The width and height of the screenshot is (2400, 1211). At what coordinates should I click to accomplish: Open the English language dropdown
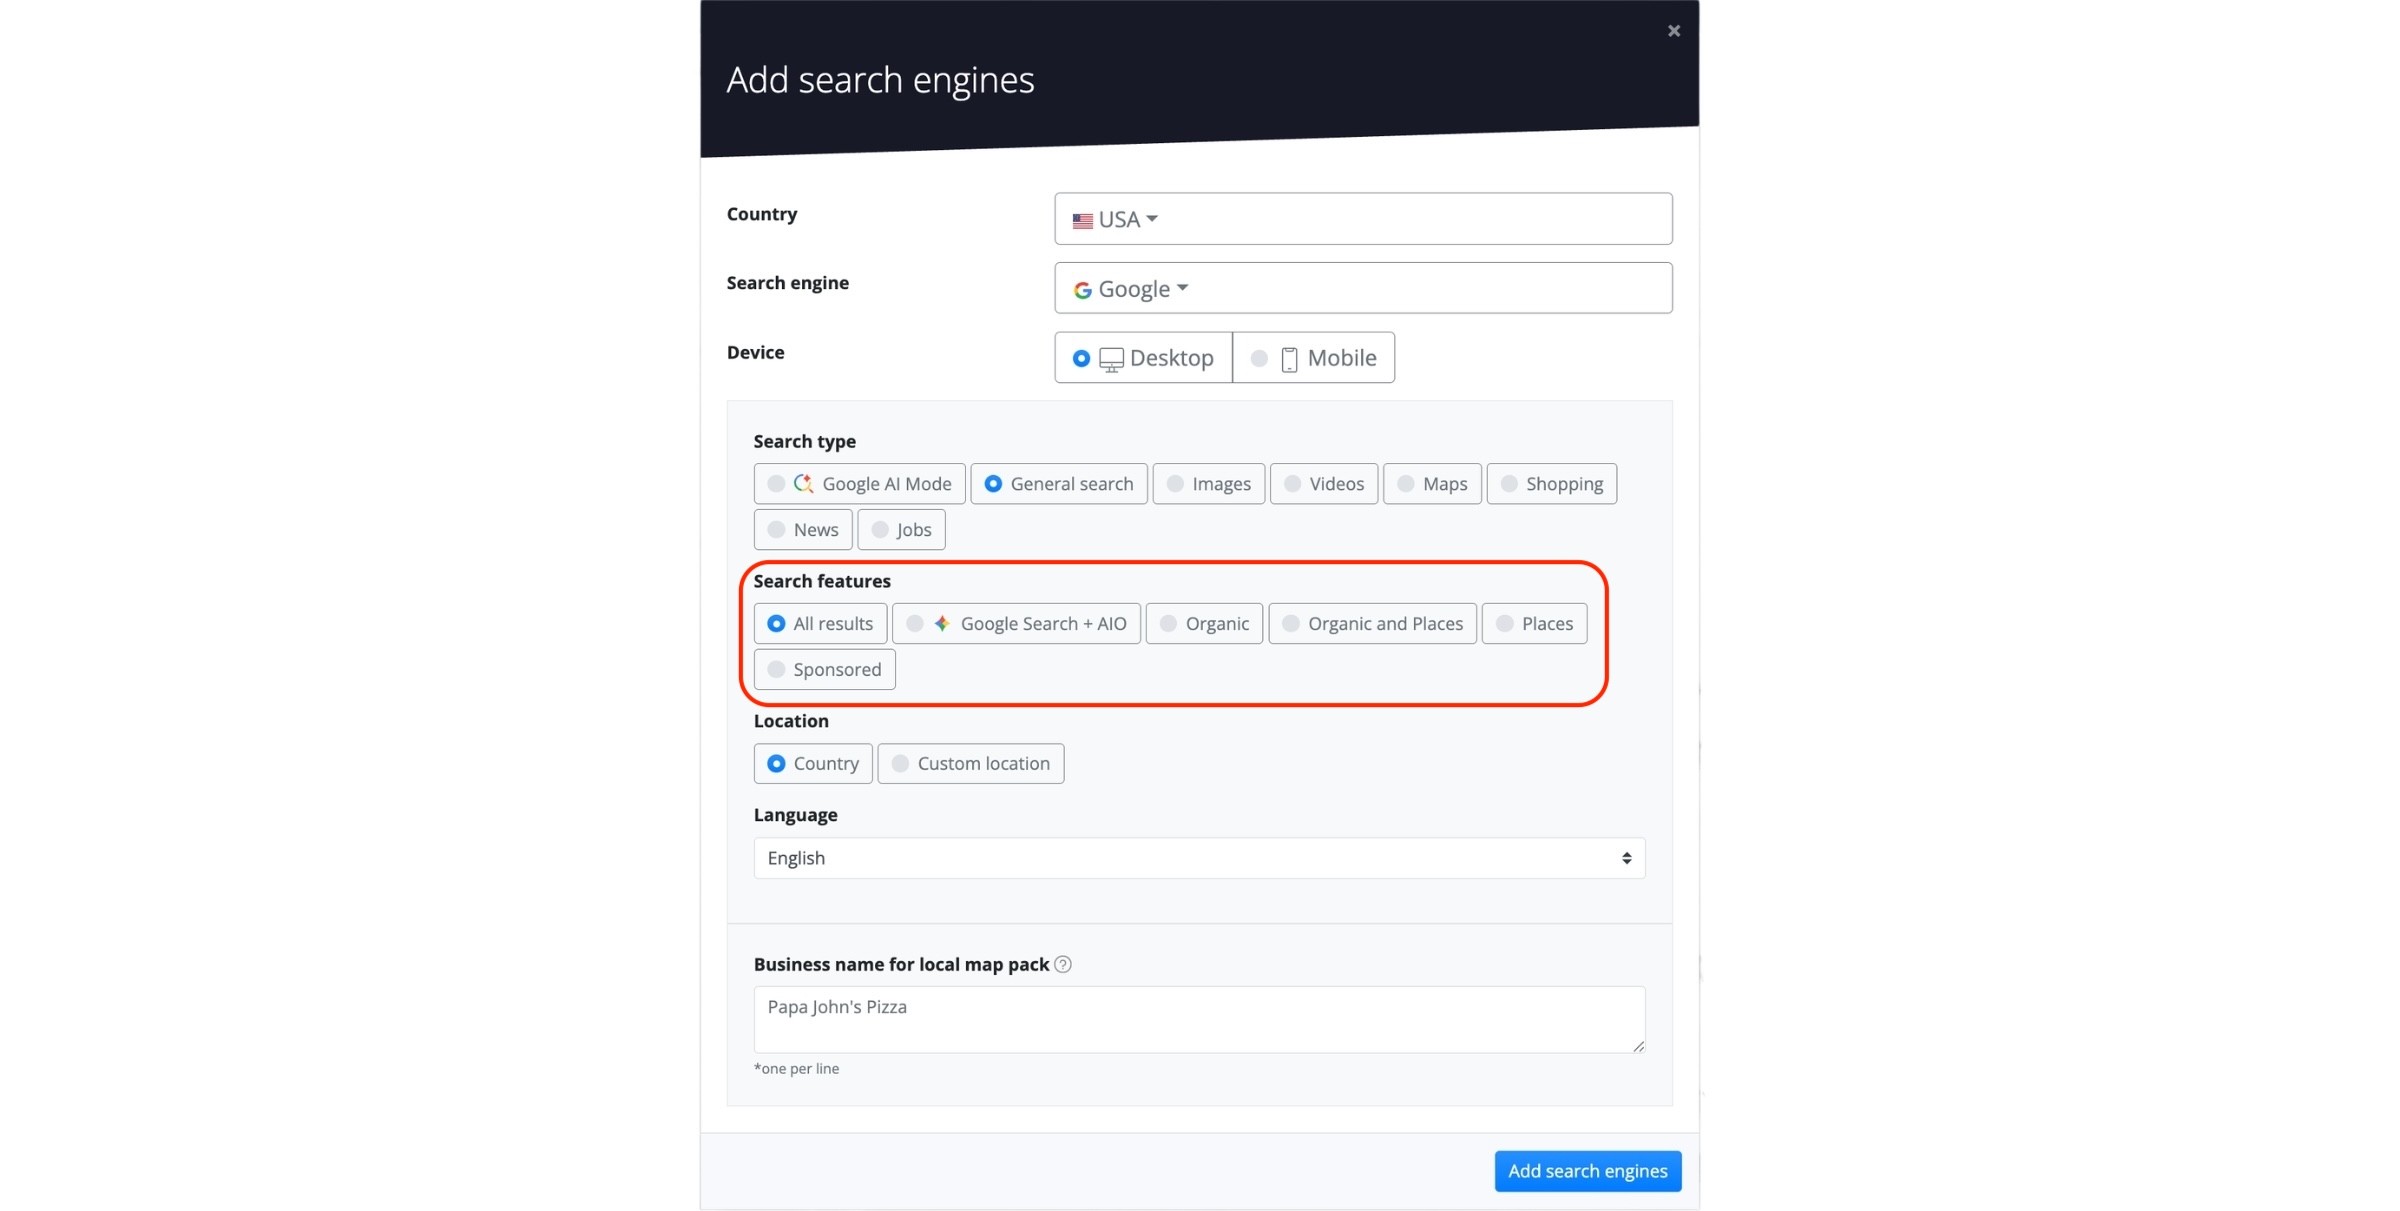click(x=1198, y=858)
